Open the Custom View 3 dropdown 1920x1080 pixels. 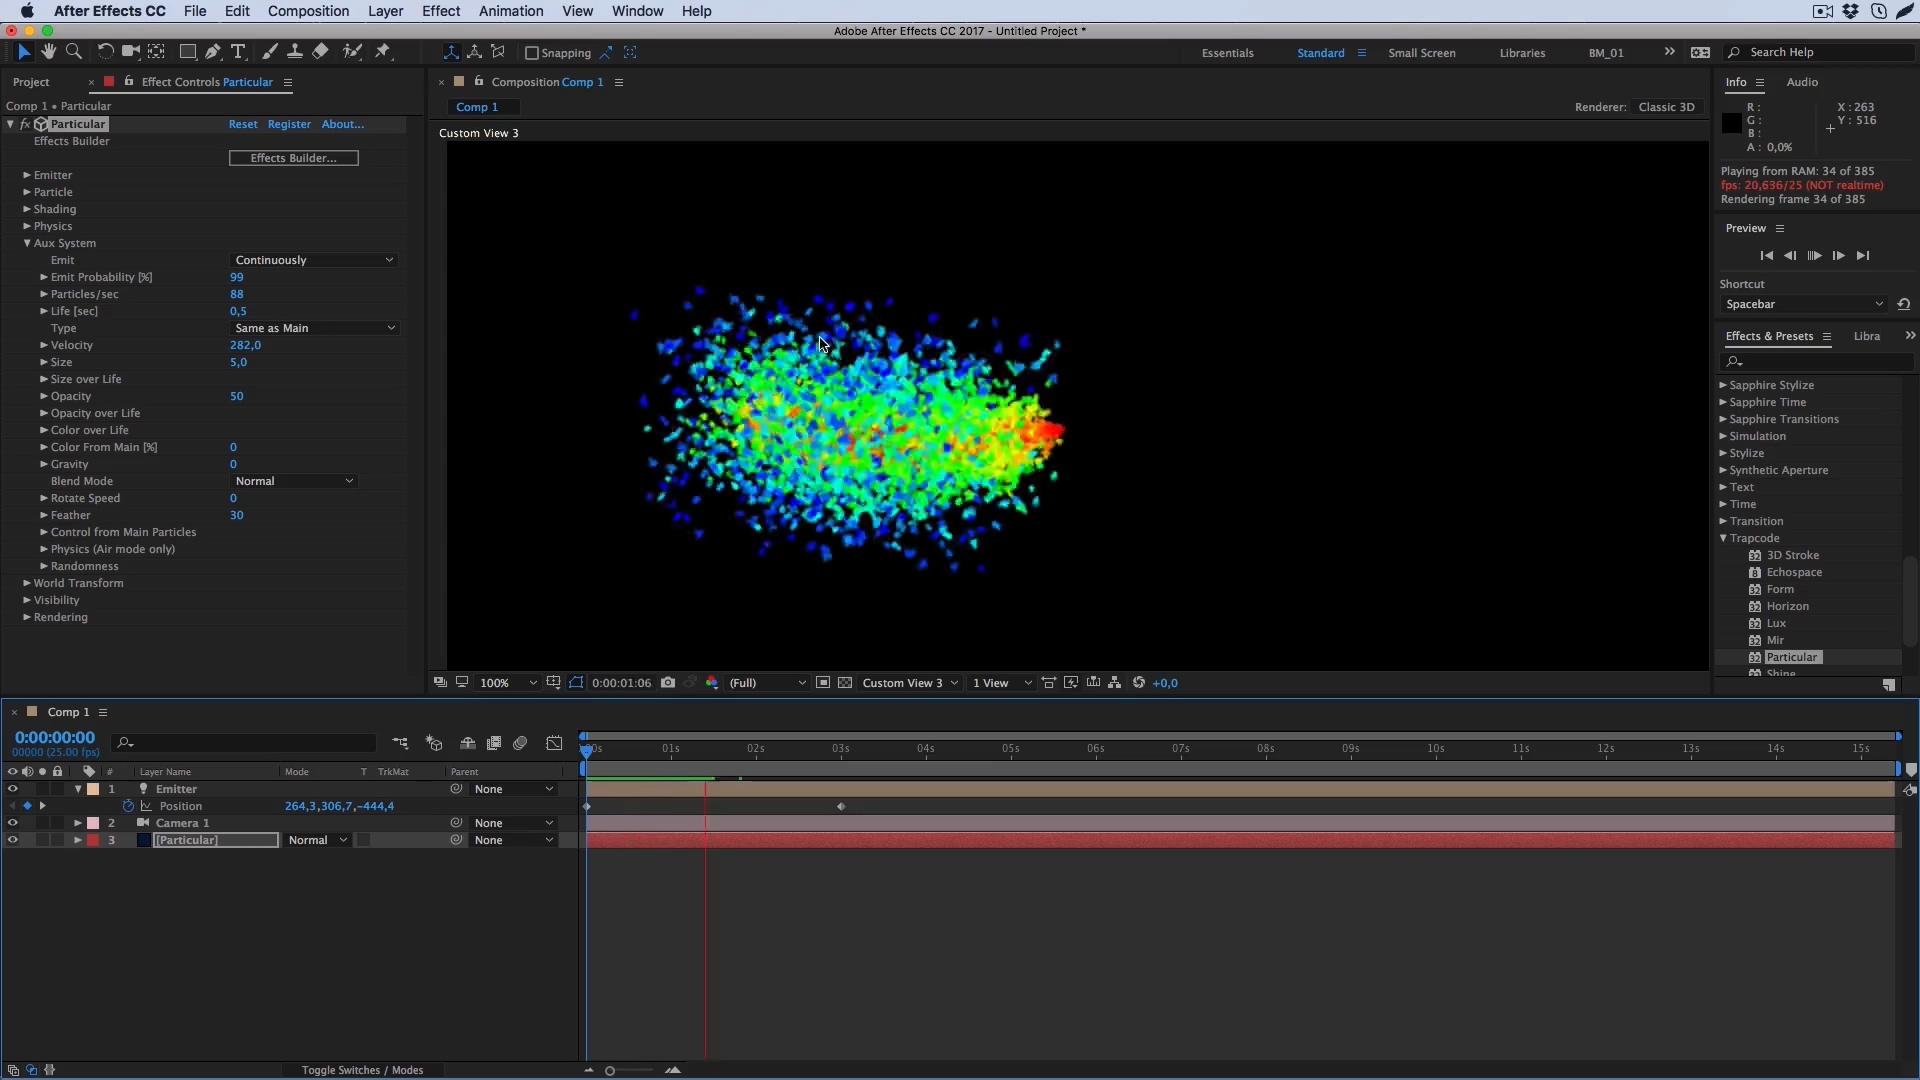tap(910, 683)
